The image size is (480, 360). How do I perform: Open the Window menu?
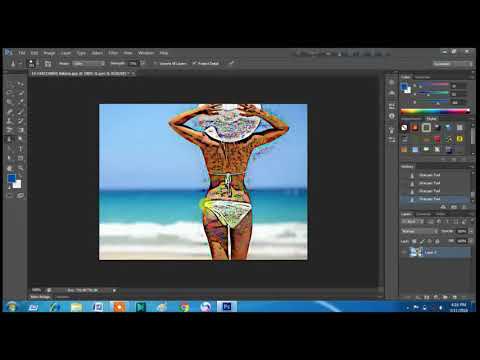coord(146,53)
